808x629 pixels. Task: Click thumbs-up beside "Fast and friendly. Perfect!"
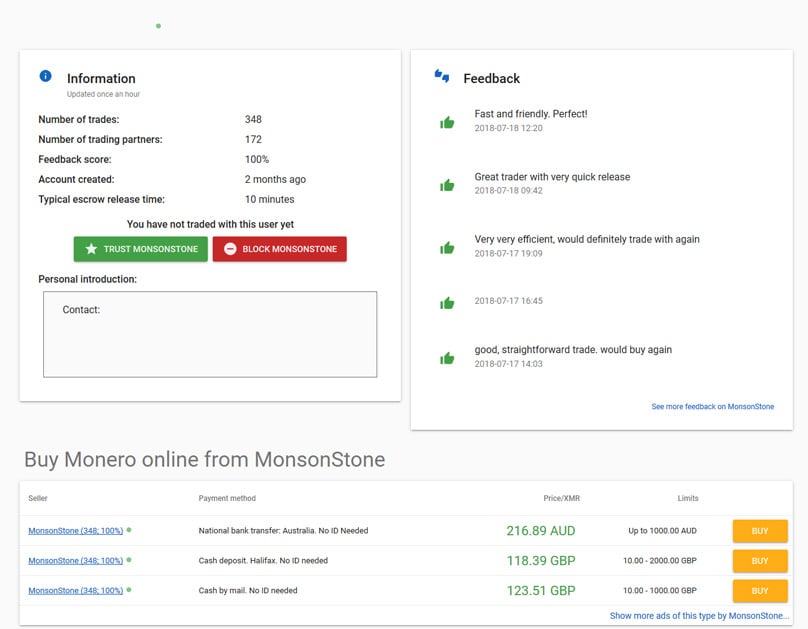(x=447, y=122)
